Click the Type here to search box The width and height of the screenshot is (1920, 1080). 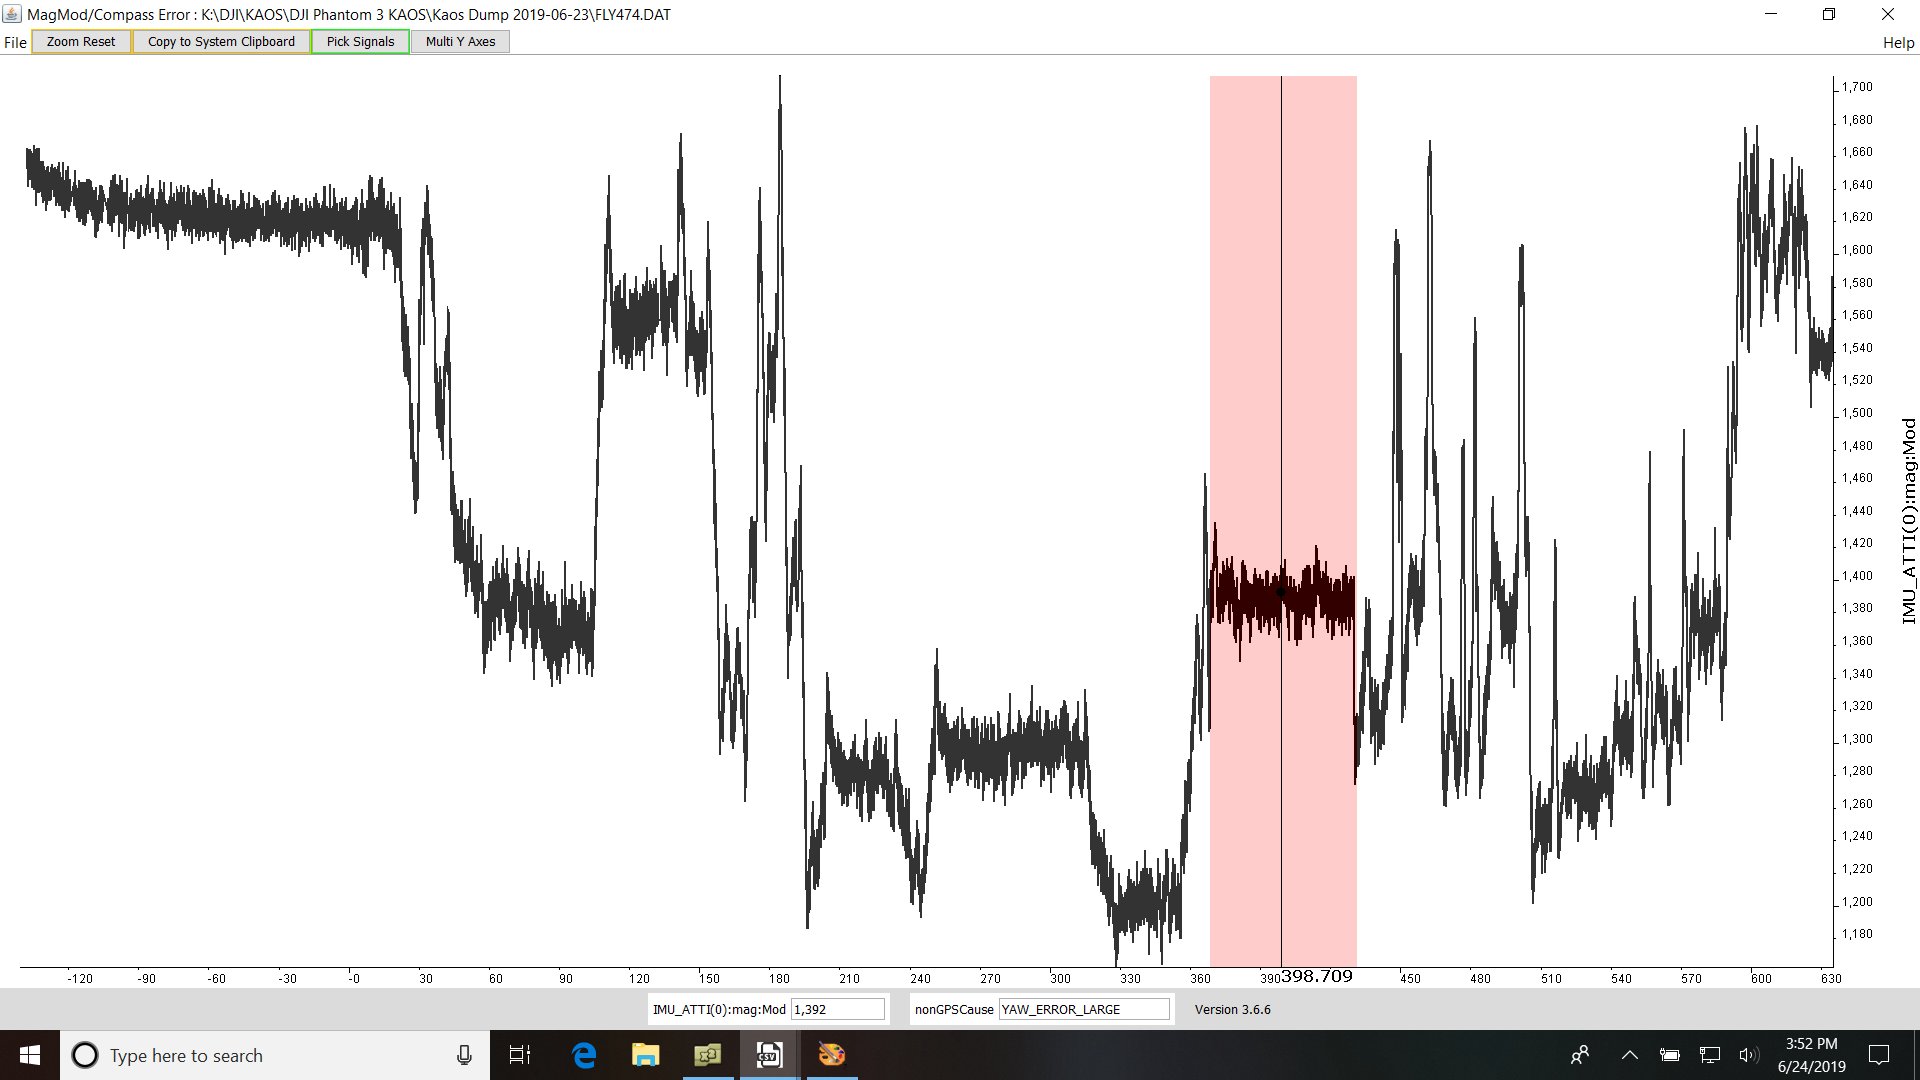(x=275, y=1055)
